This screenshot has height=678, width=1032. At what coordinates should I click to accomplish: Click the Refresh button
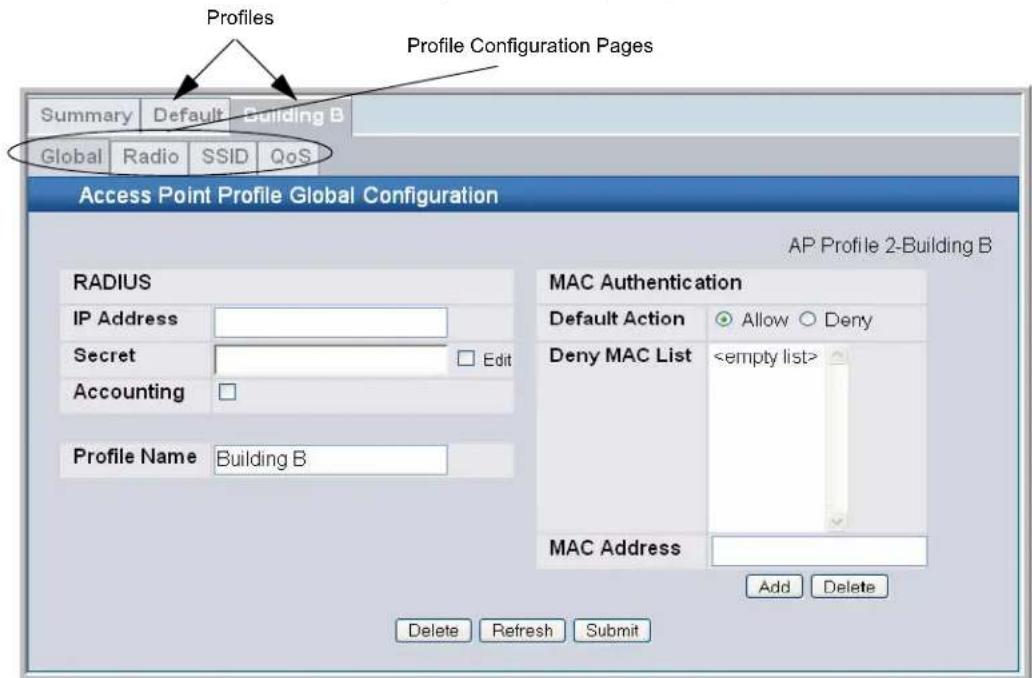point(522,630)
